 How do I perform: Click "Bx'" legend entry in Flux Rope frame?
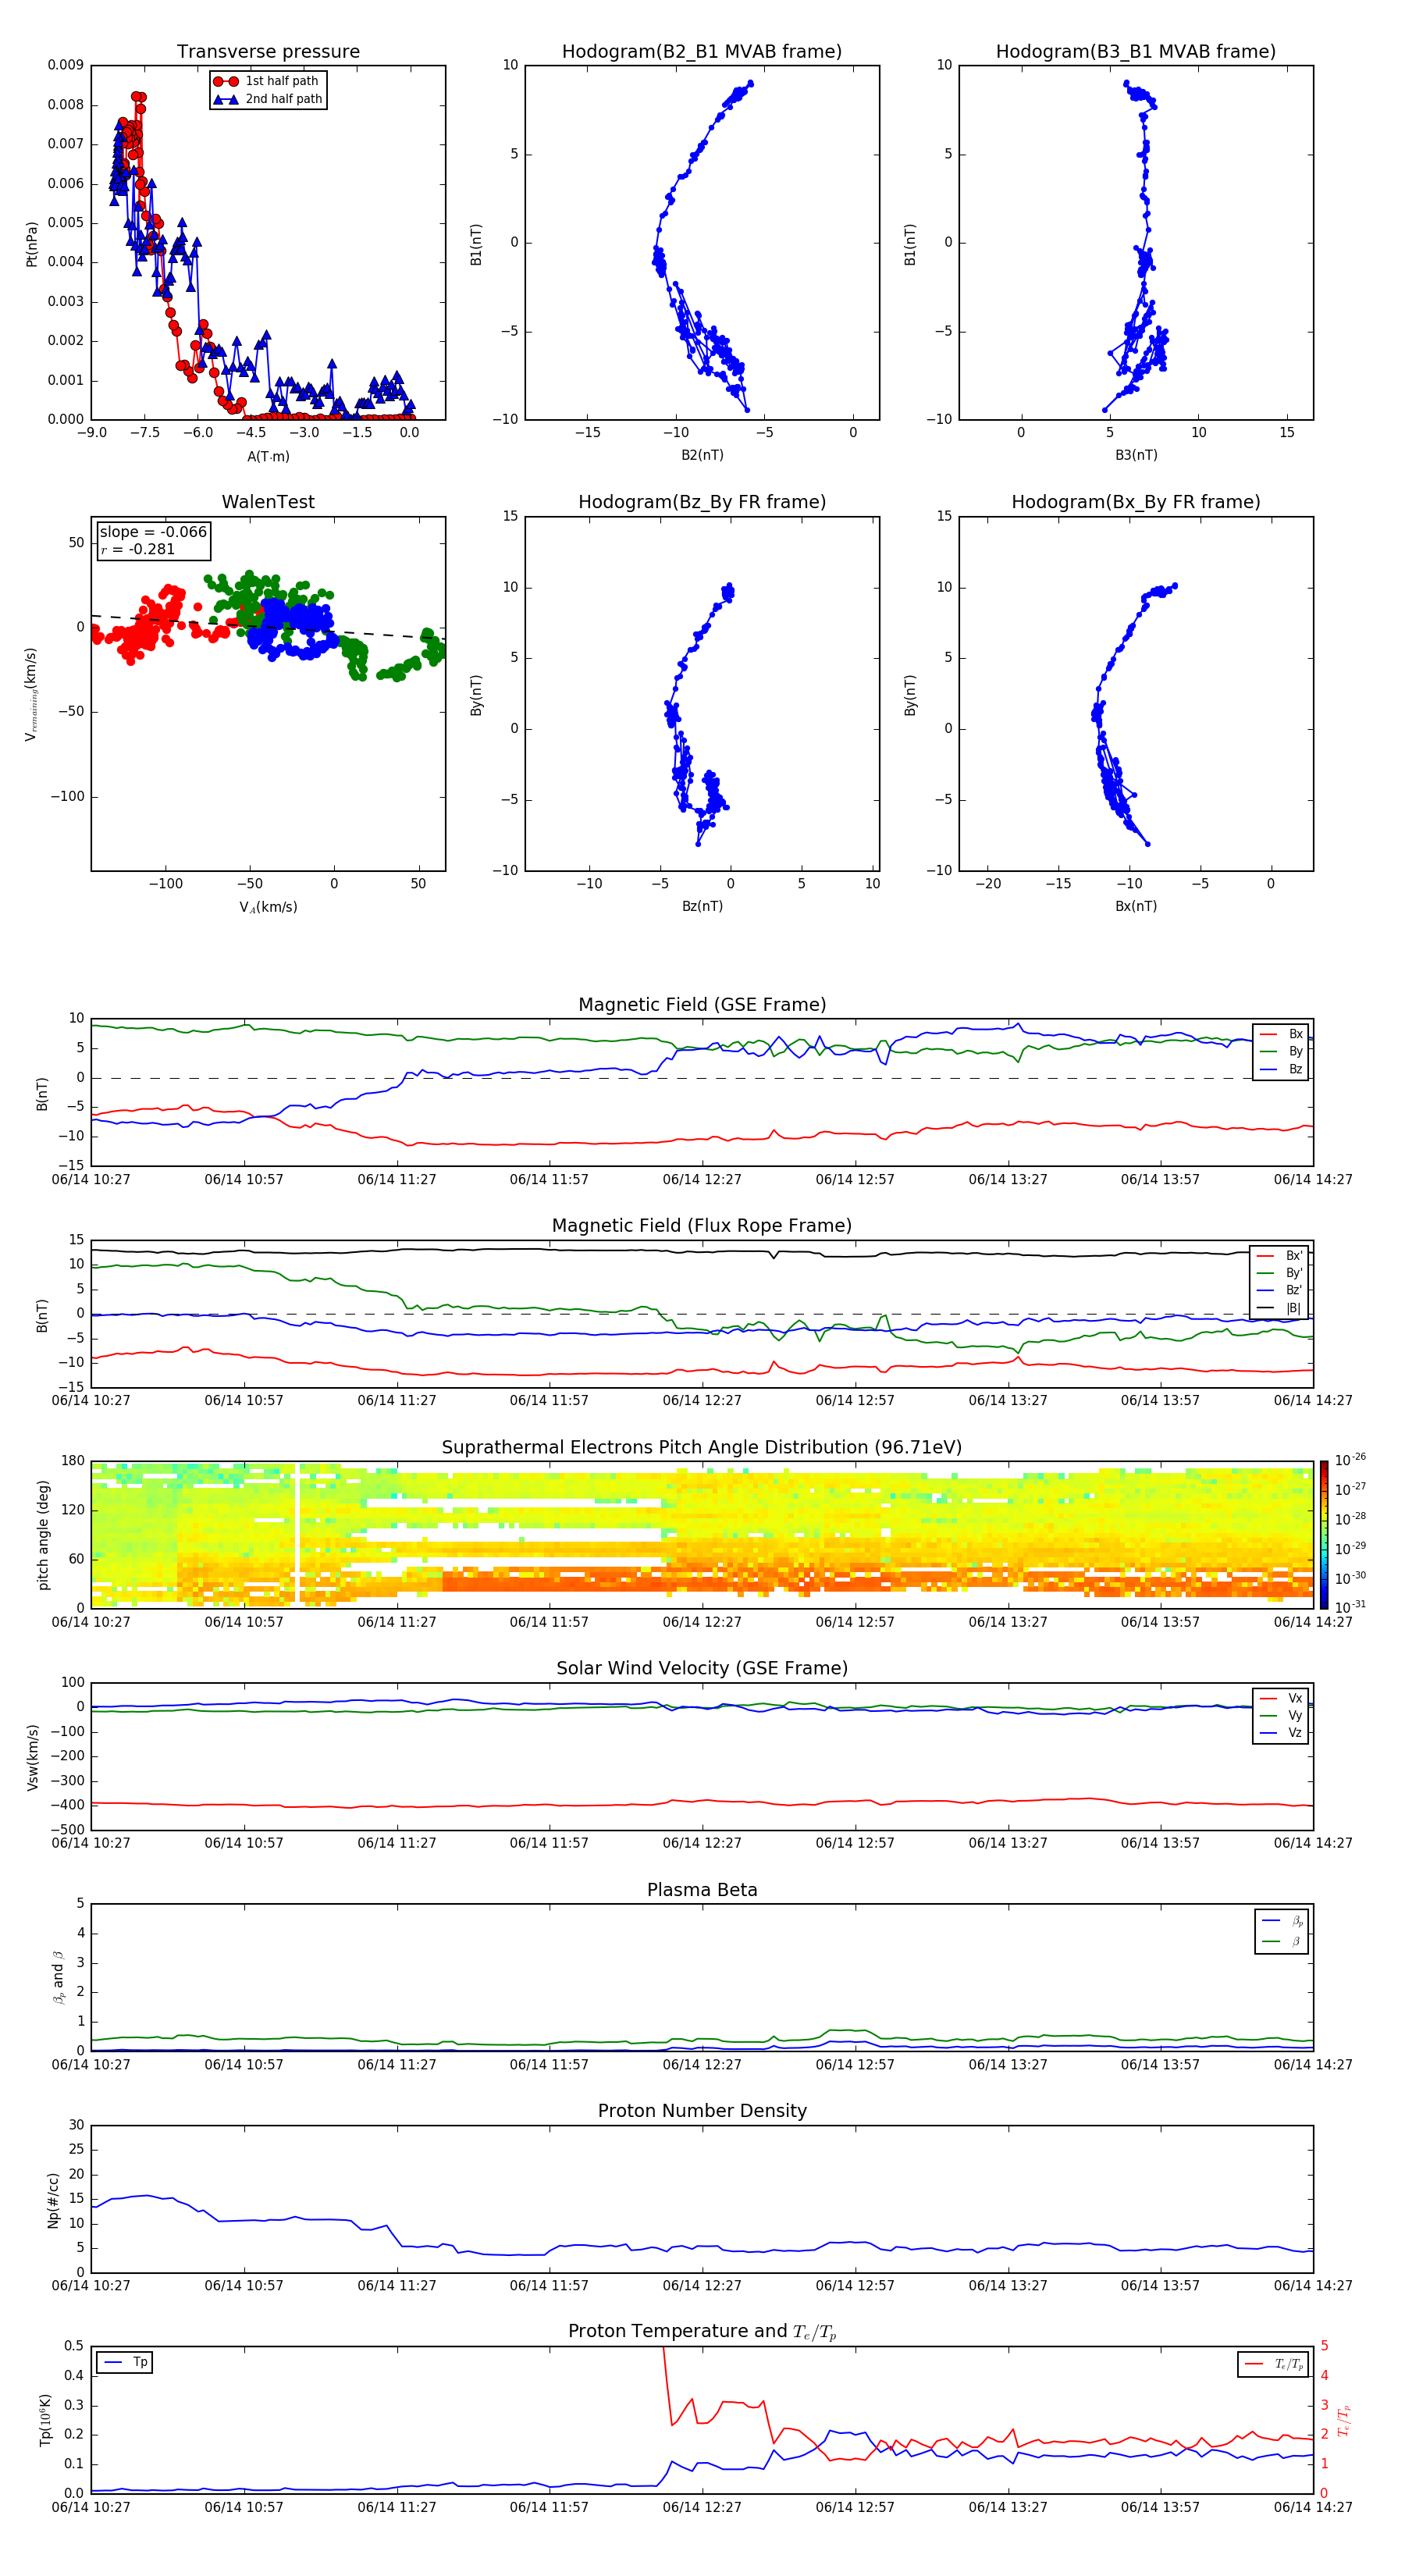(x=1280, y=1256)
